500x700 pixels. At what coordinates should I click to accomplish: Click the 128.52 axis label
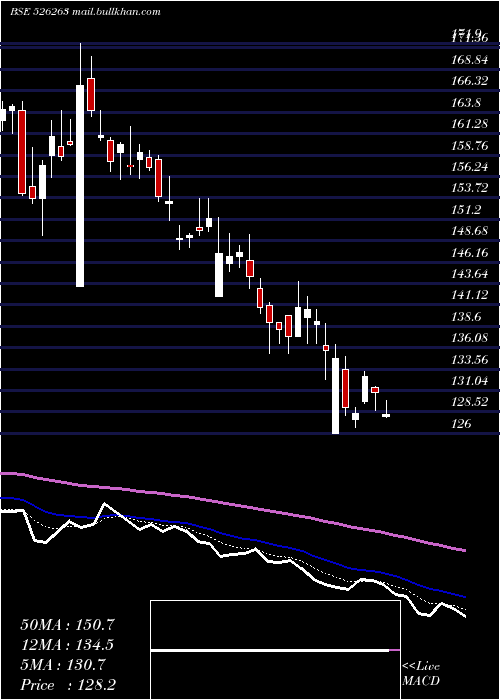[x=469, y=402]
